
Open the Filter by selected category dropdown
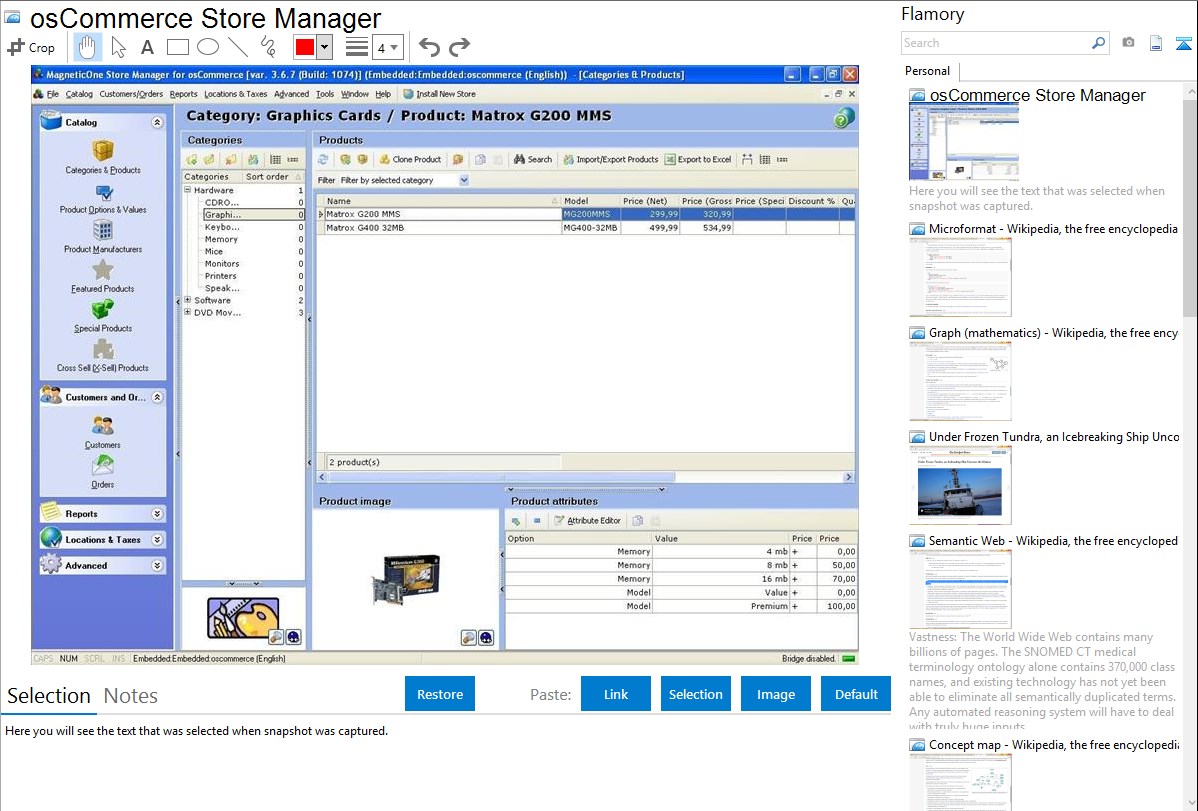[464, 180]
